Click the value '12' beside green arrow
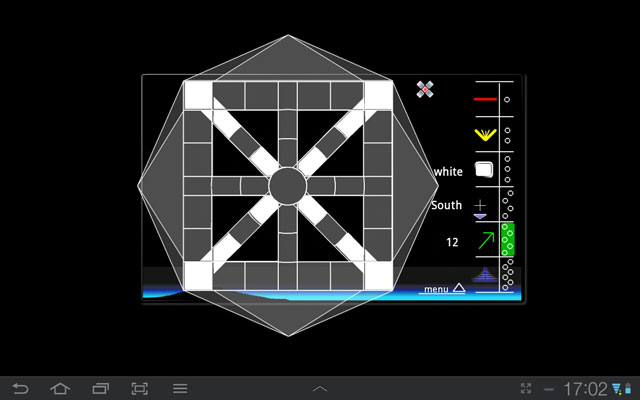 click(x=452, y=242)
